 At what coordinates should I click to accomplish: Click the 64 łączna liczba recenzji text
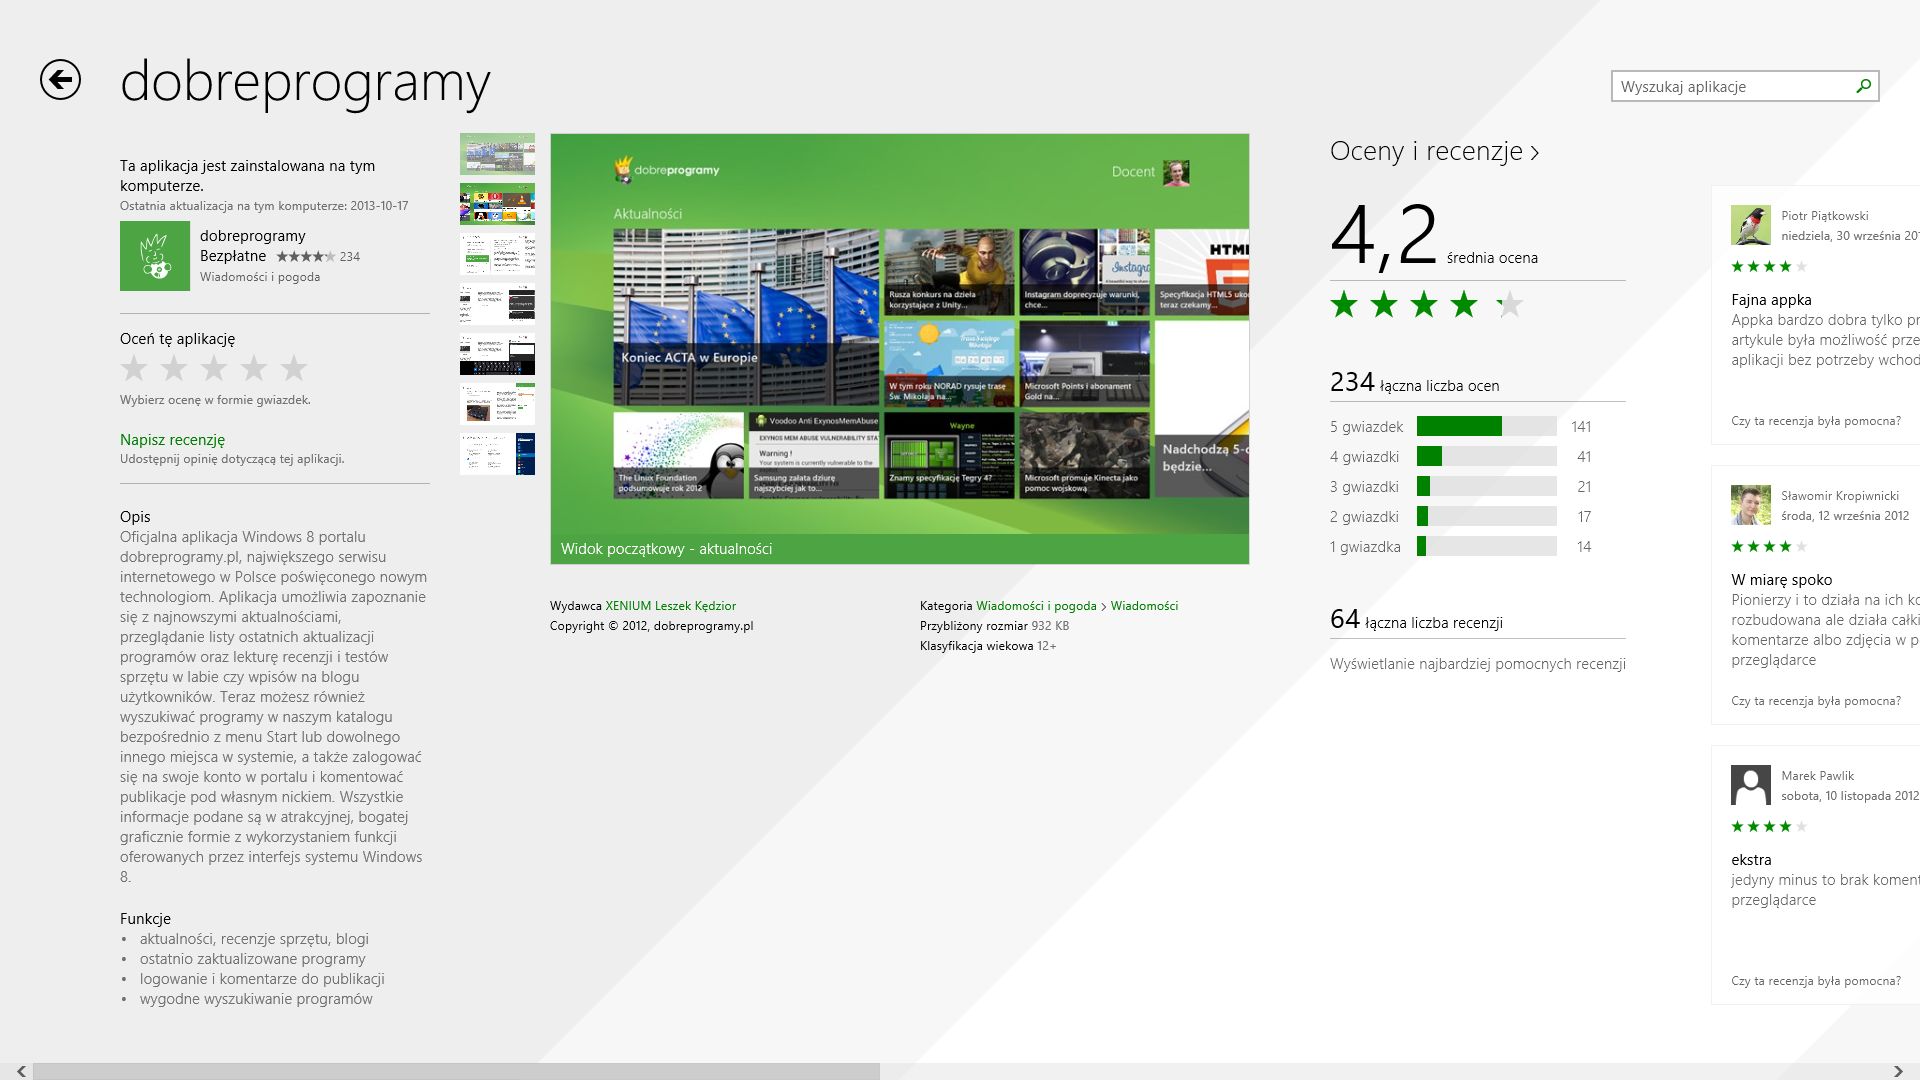point(1416,620)
